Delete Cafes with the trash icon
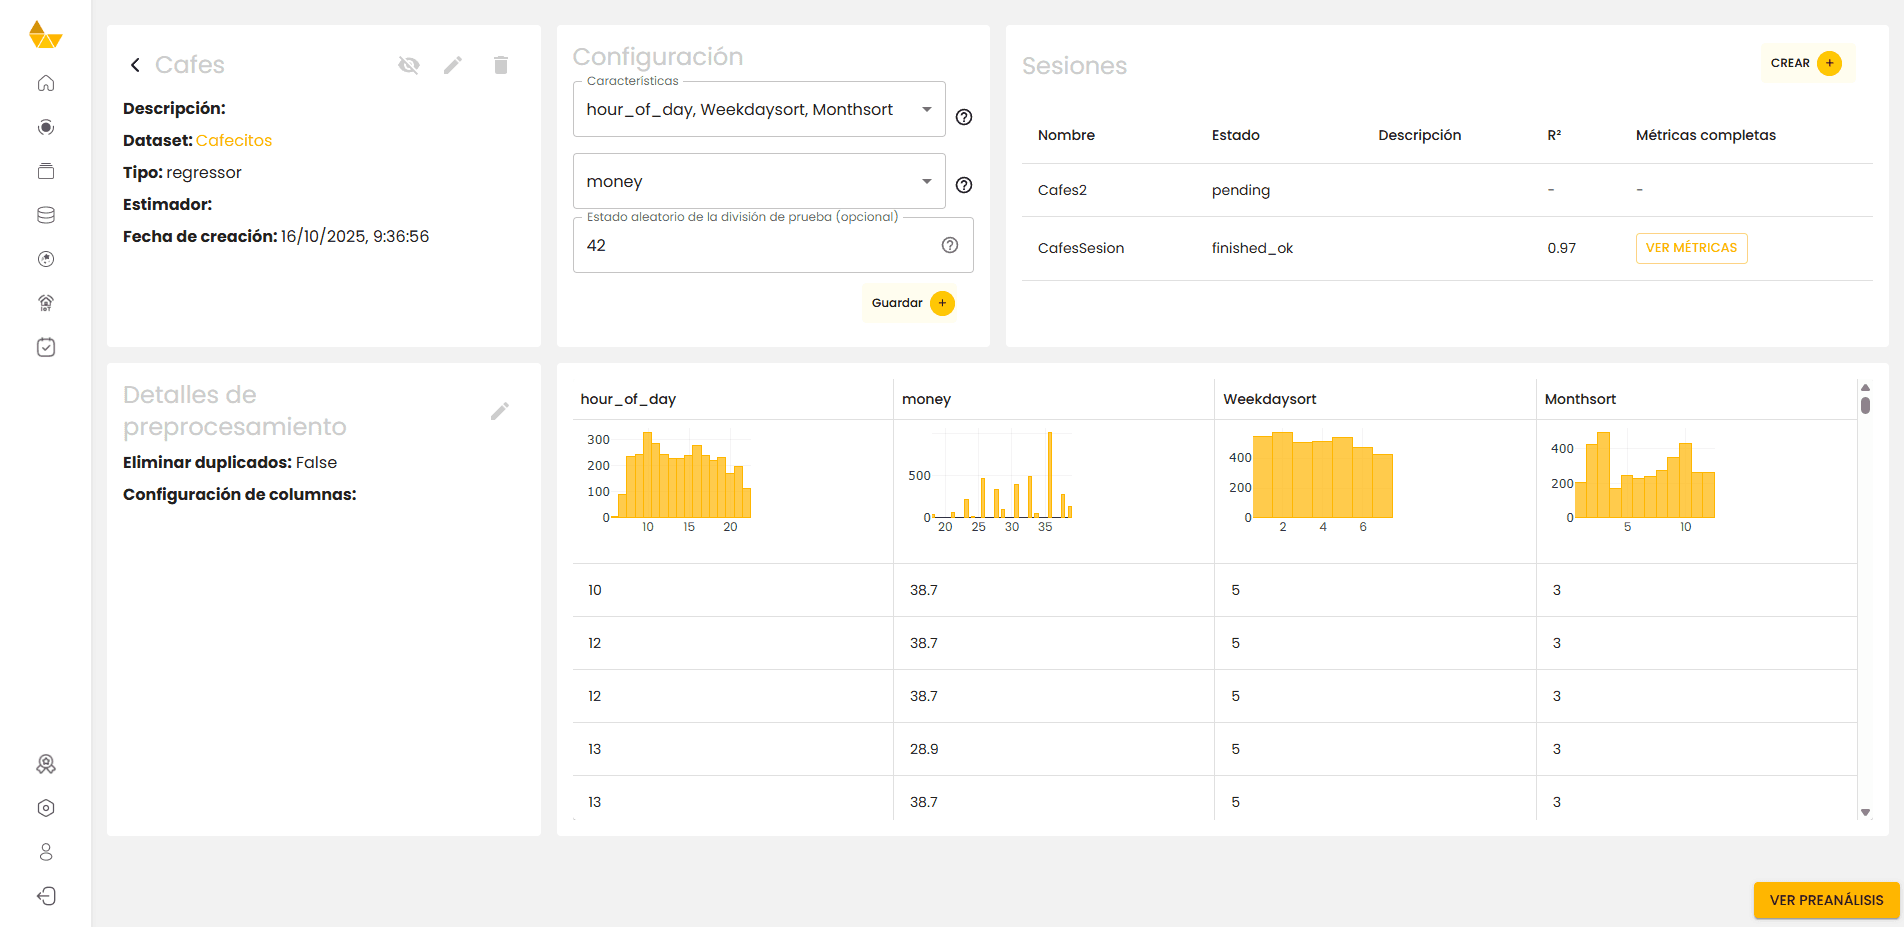The width and height of the screenshot is (1904, 927). coord(501,65)
